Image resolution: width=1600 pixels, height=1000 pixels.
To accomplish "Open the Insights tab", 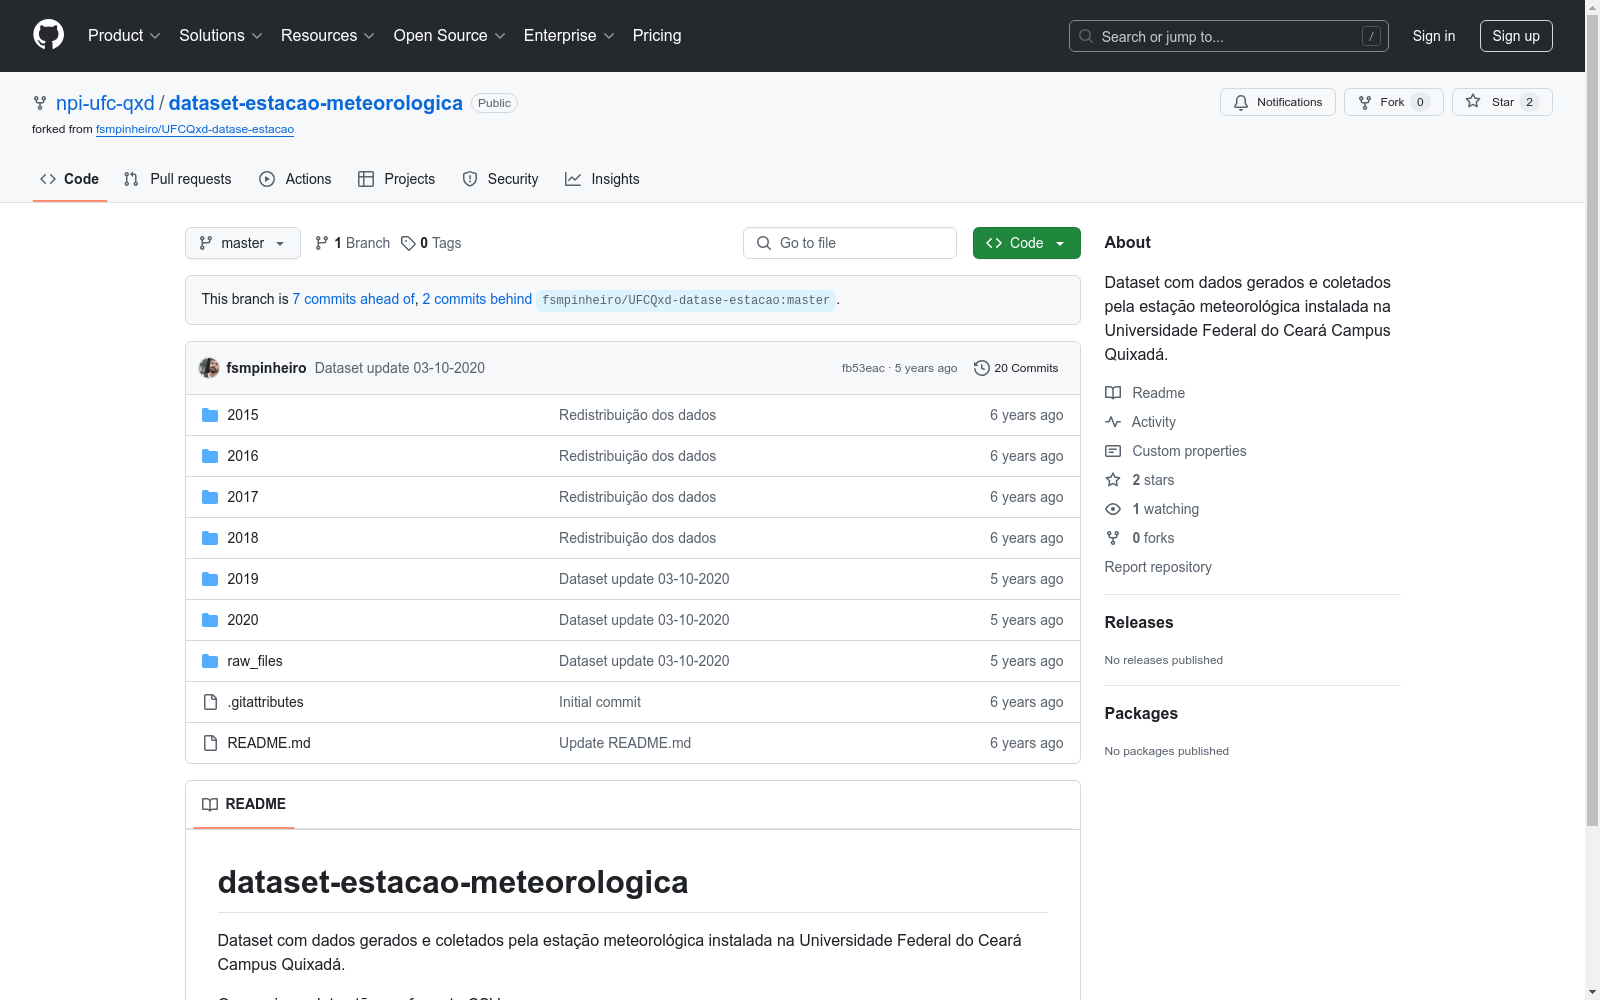I will [602, 179].
